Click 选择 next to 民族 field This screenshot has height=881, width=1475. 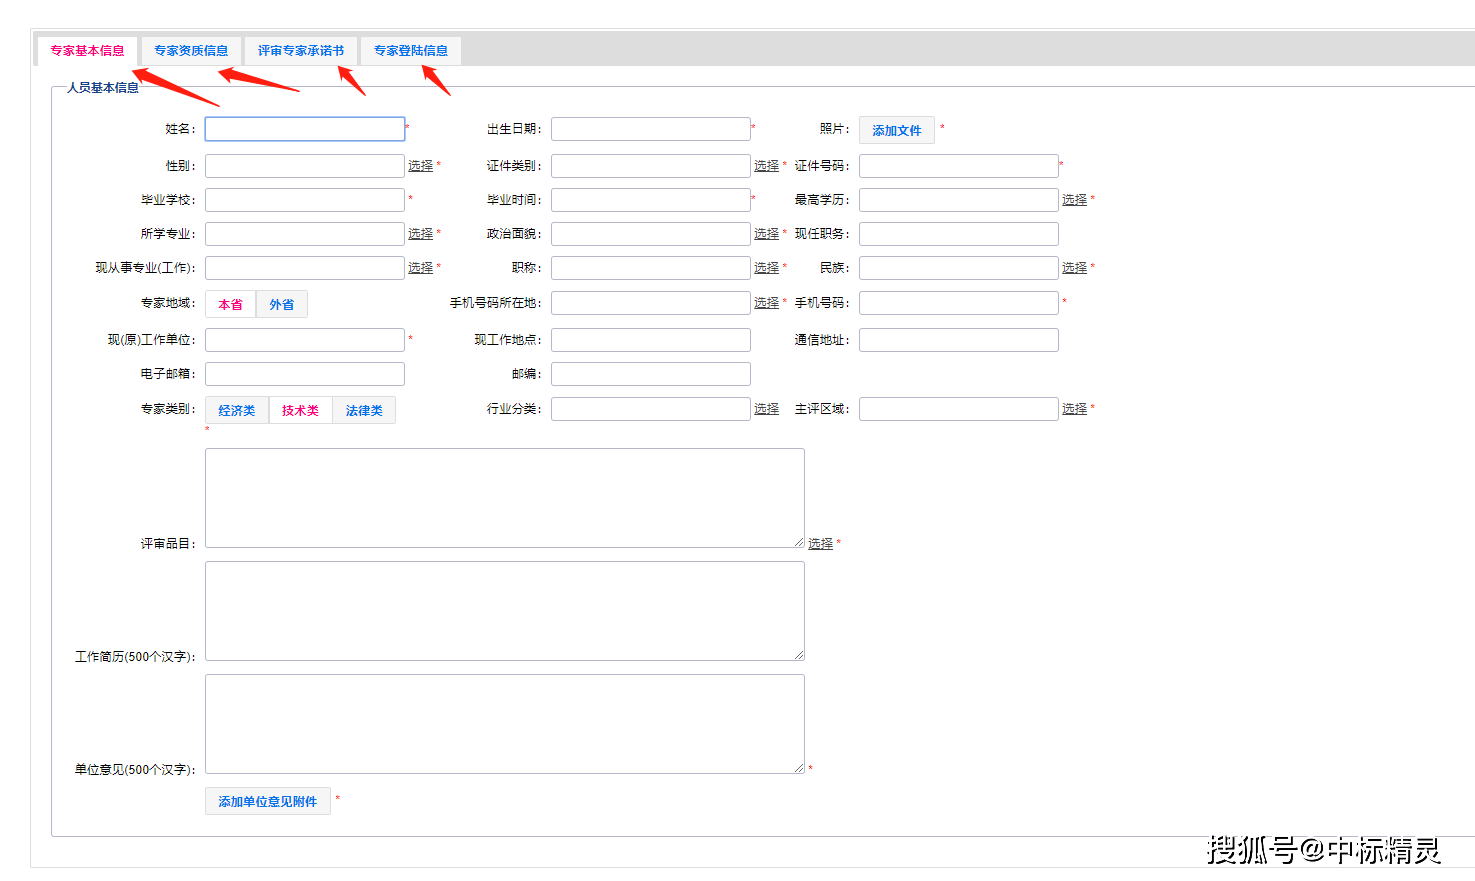click(x=1074, y=268)
